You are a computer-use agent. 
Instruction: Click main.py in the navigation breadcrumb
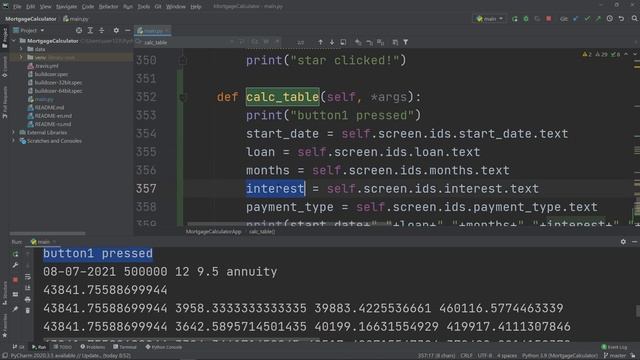pos(76,19)
